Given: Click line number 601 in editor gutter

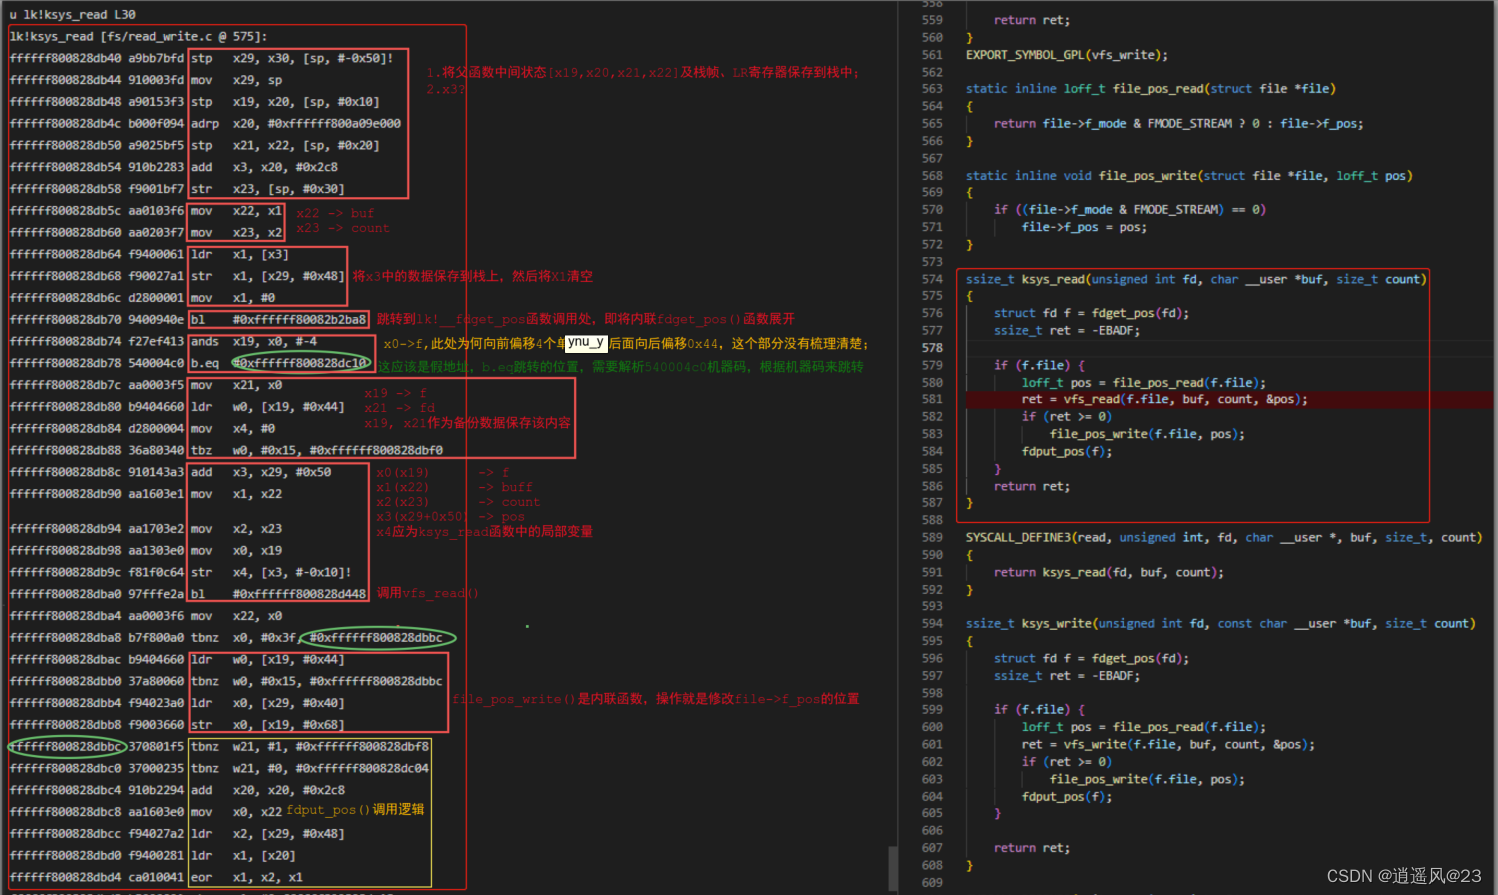Looking at the screenshot, I should click(x=932, y=745).
